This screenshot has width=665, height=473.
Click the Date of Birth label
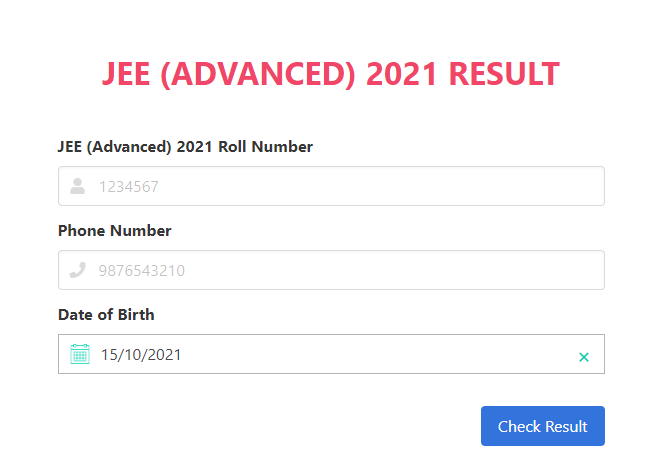[x=106, y=315]
